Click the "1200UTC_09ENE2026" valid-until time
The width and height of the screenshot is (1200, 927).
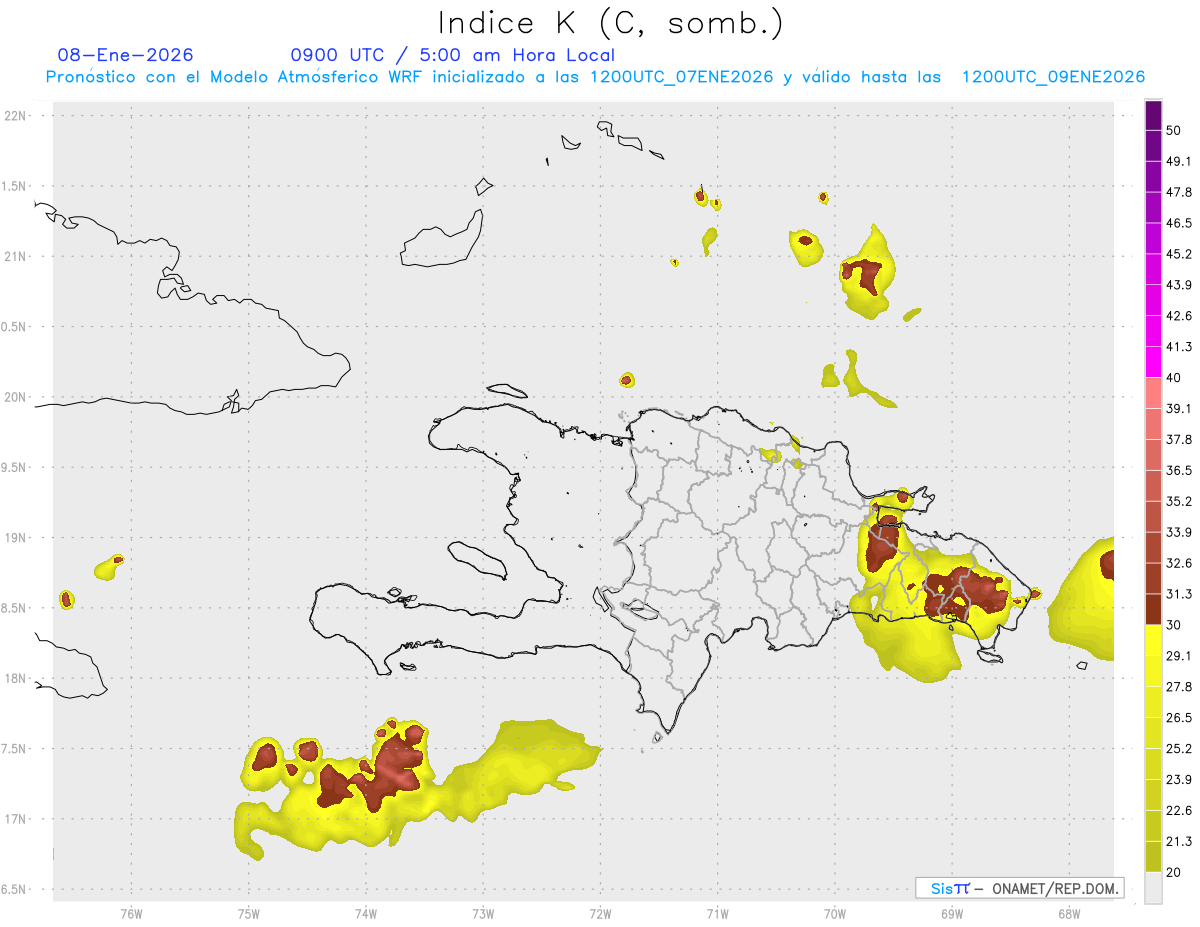(x=1053, y=77)
